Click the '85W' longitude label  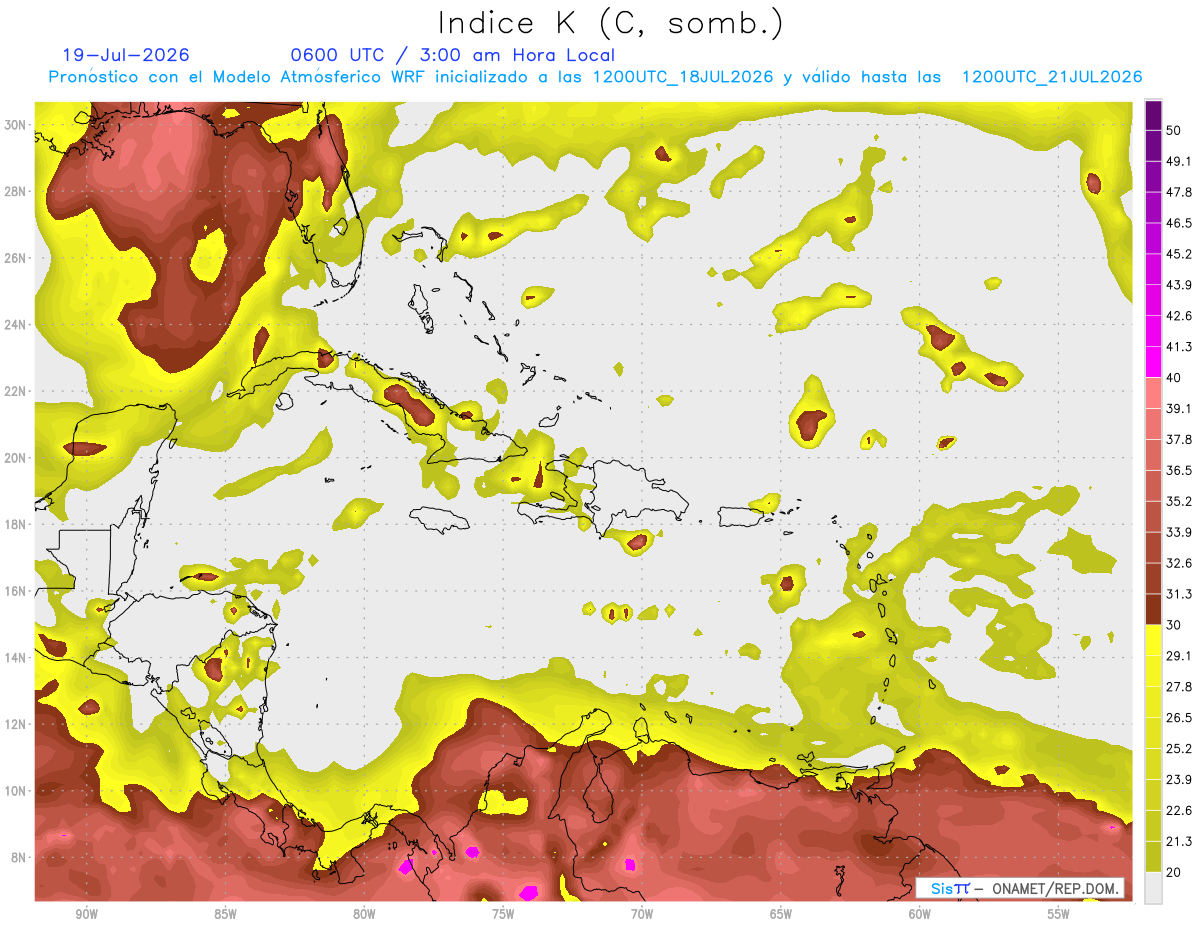pos(225,915)
